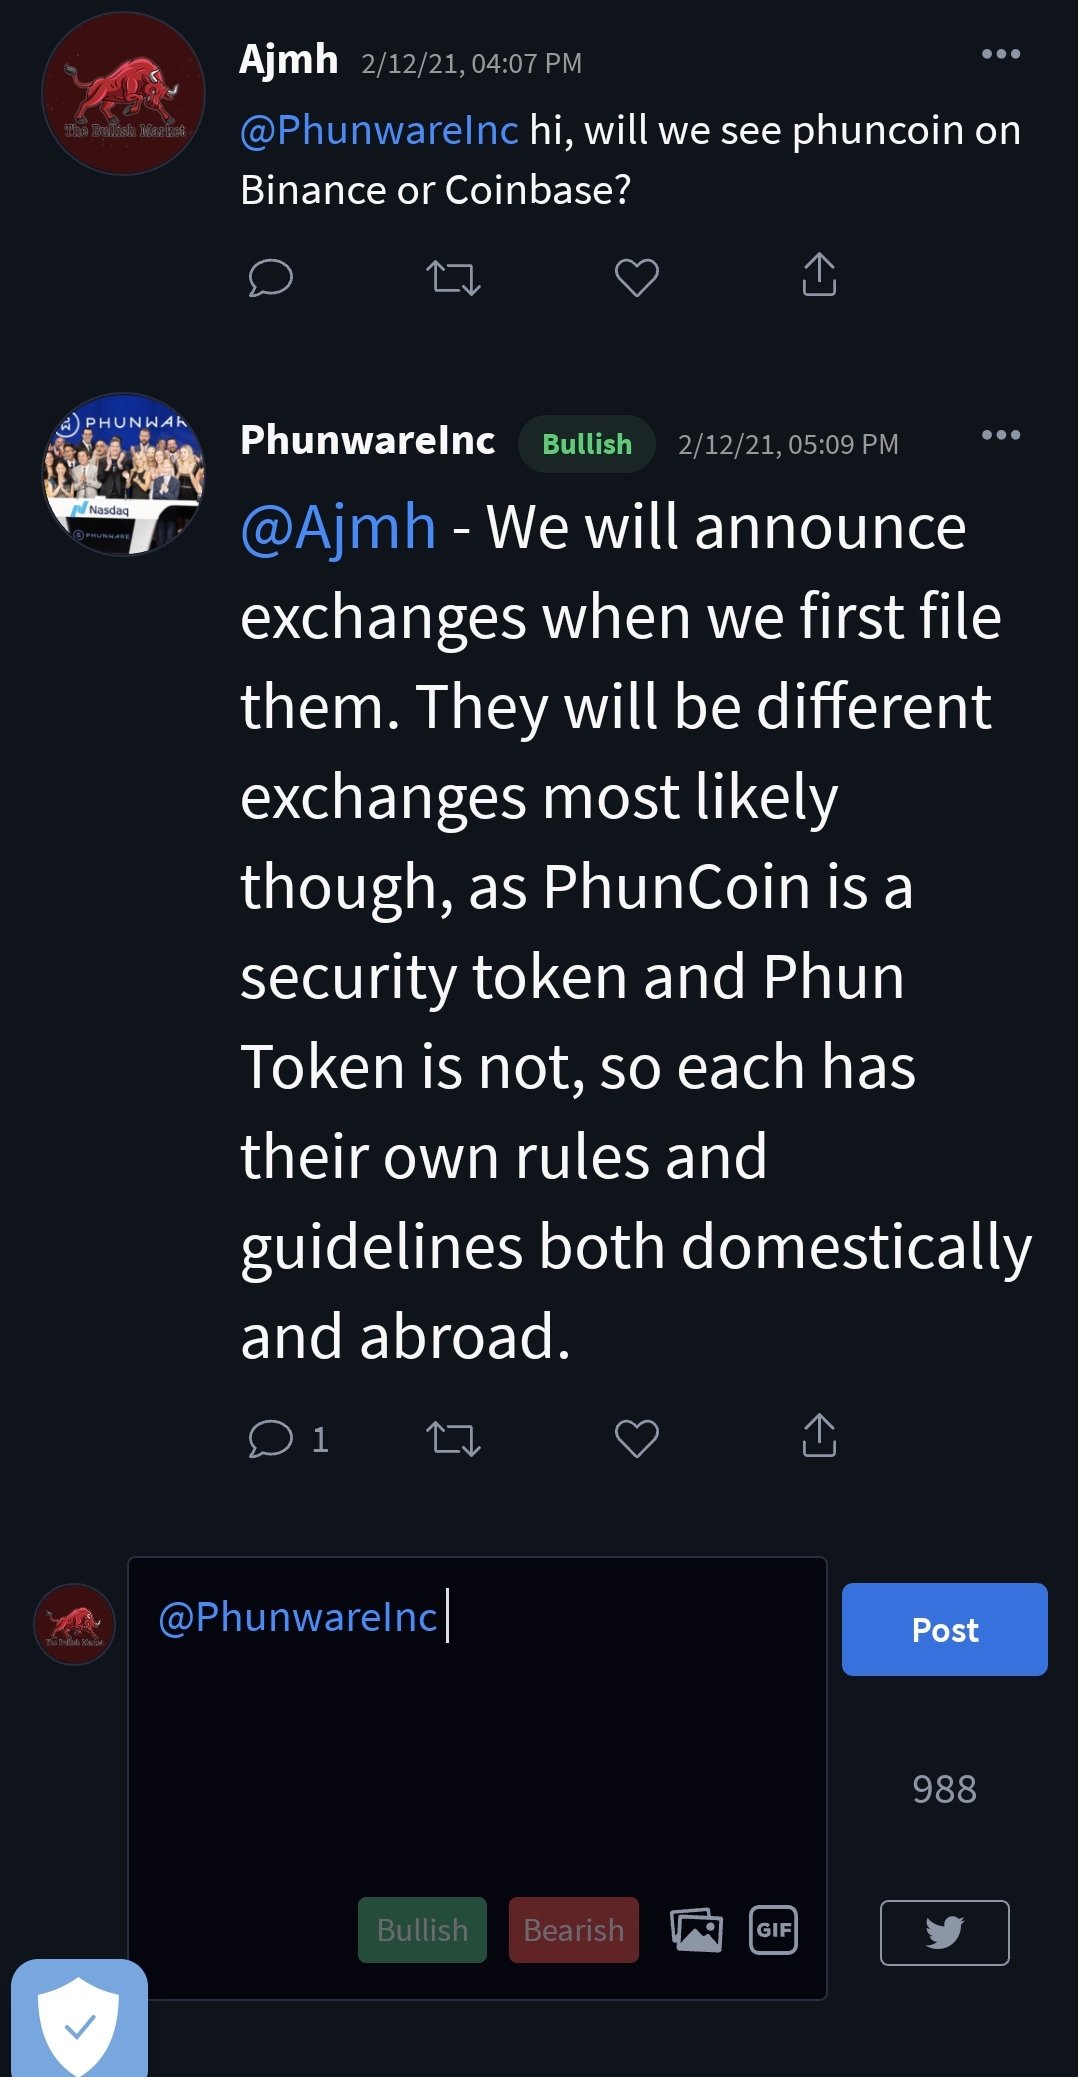Like PhunwareInc's reply

[x=636, y=1438]
